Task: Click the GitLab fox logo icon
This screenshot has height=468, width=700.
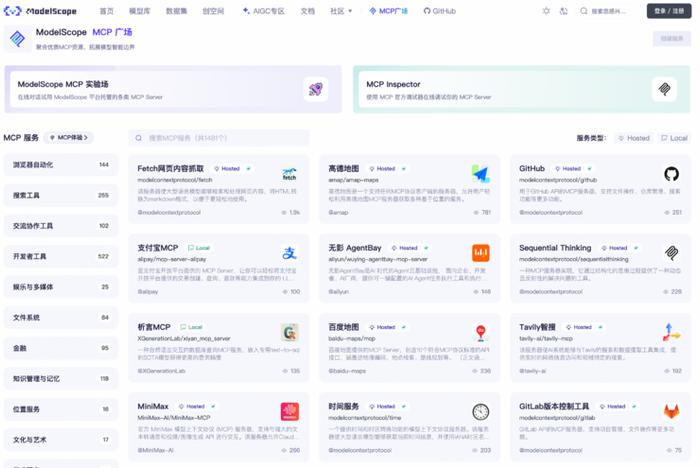Action: click(671, 411)
